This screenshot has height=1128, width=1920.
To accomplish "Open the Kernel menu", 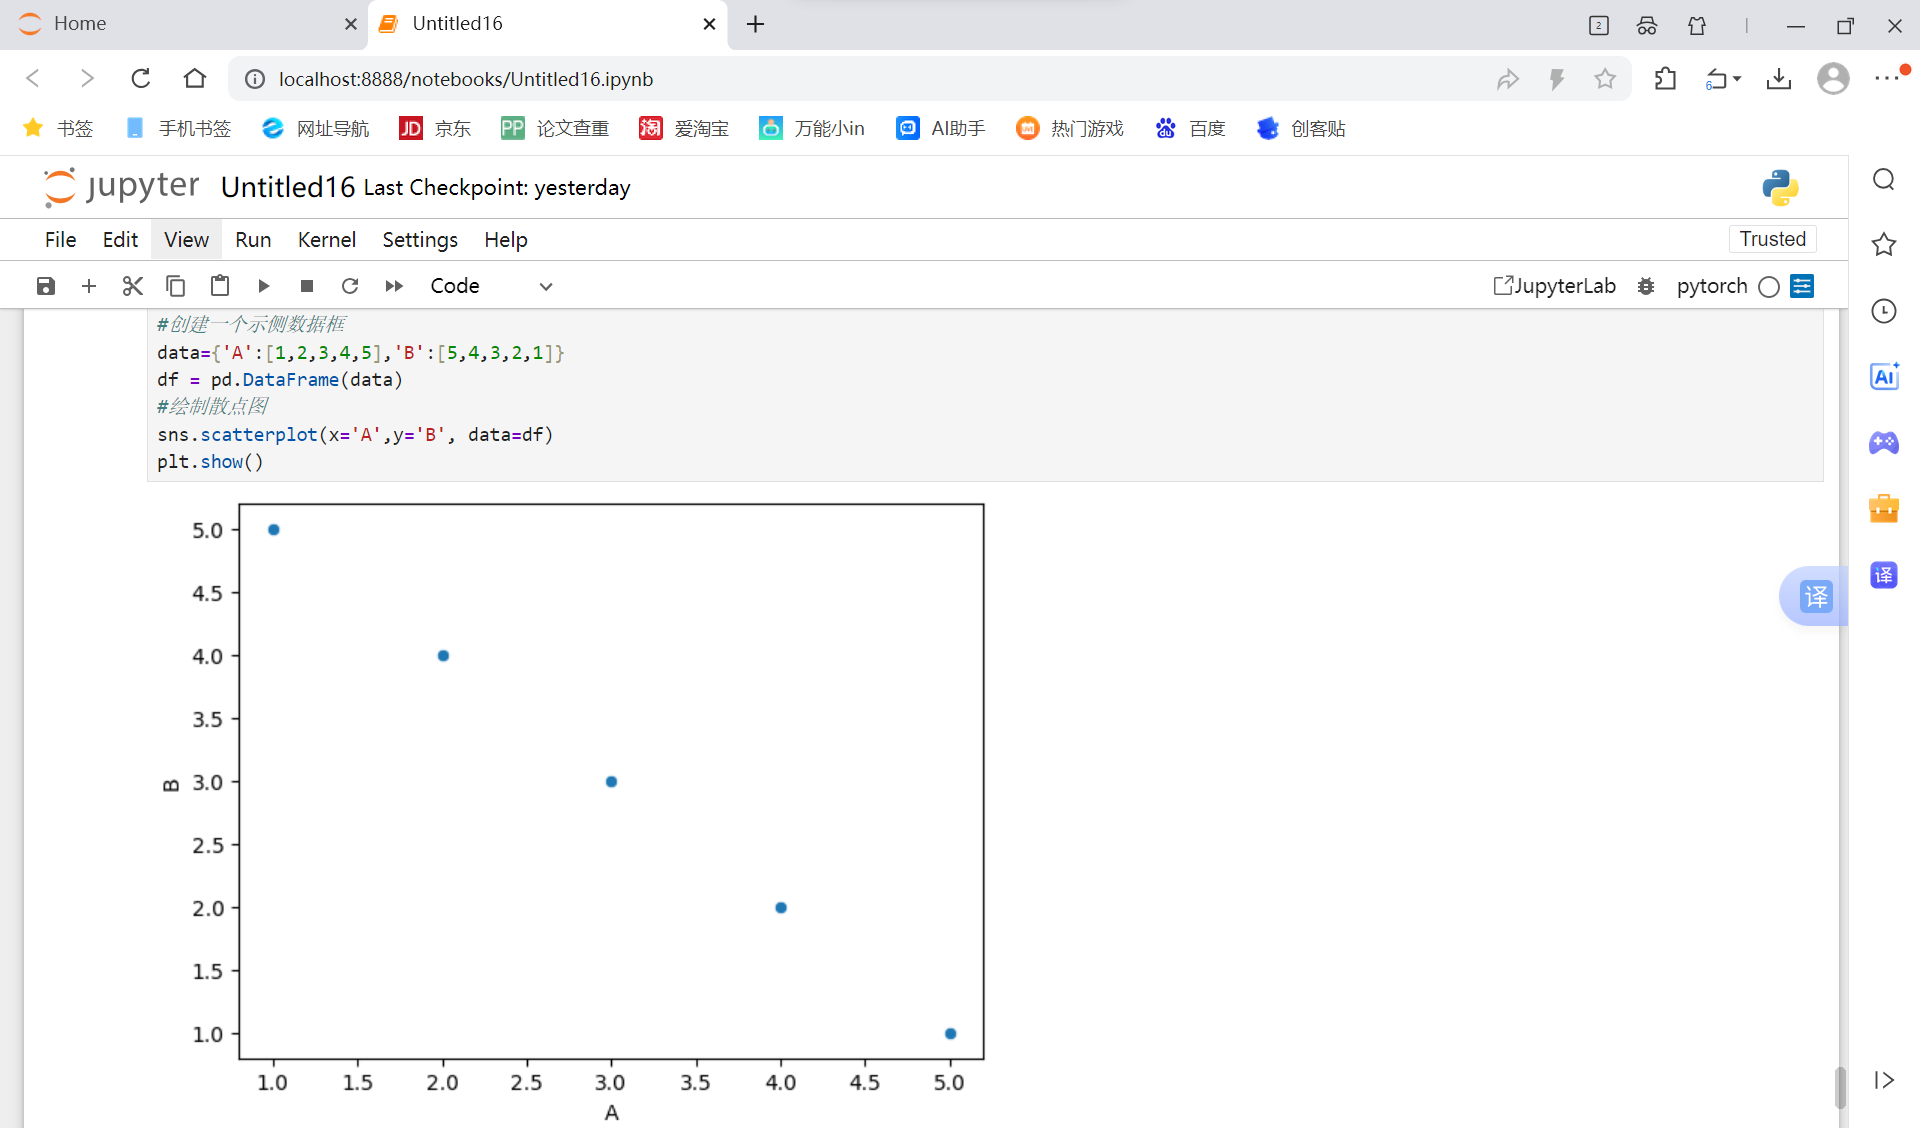I will (326, 240).
